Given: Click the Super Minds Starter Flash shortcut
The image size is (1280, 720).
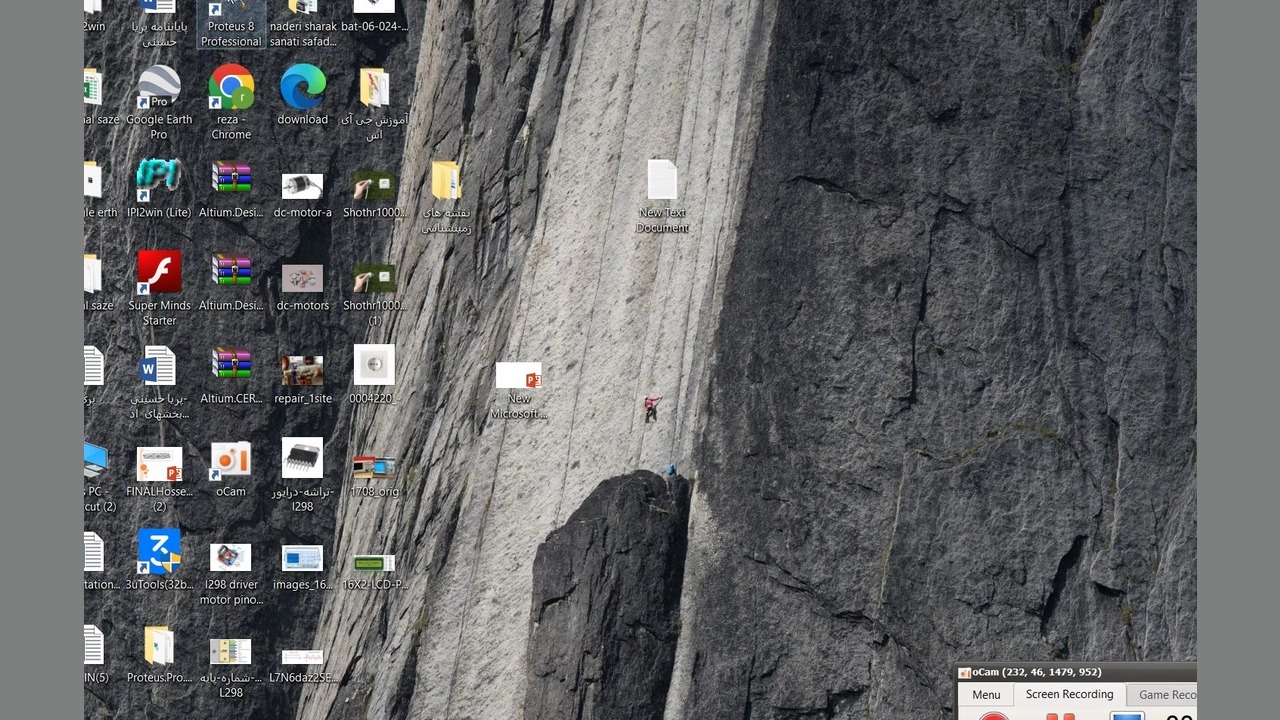Looking at the screenshot, I should (159, 288).
